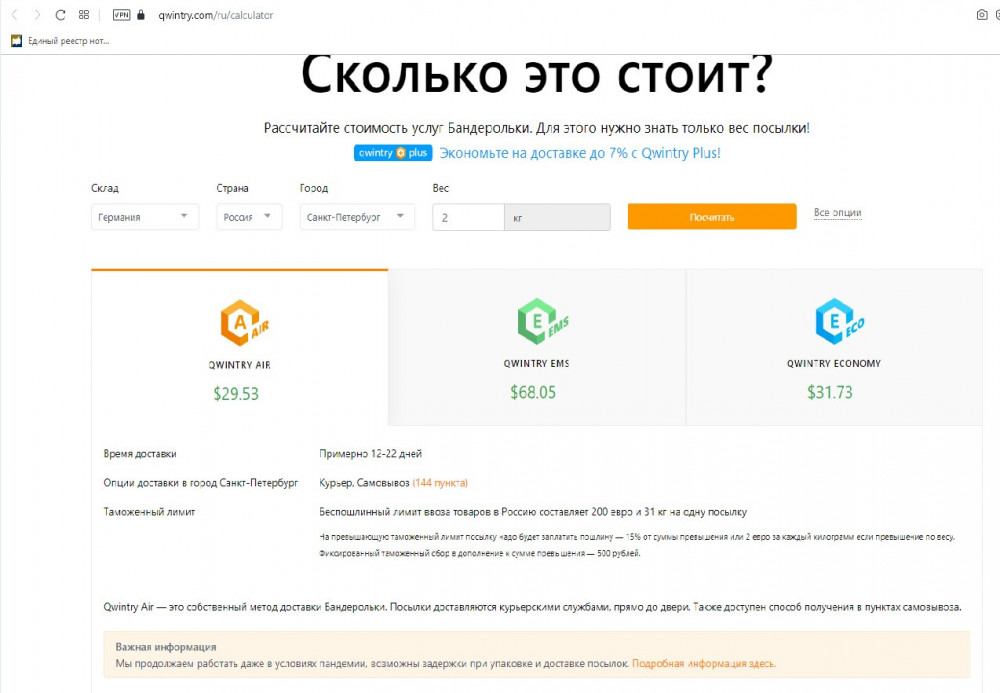Click the Примерно 12-22 дней delivery time
The height and width of the screenshot is (693, 1000).
pos(371,454)
